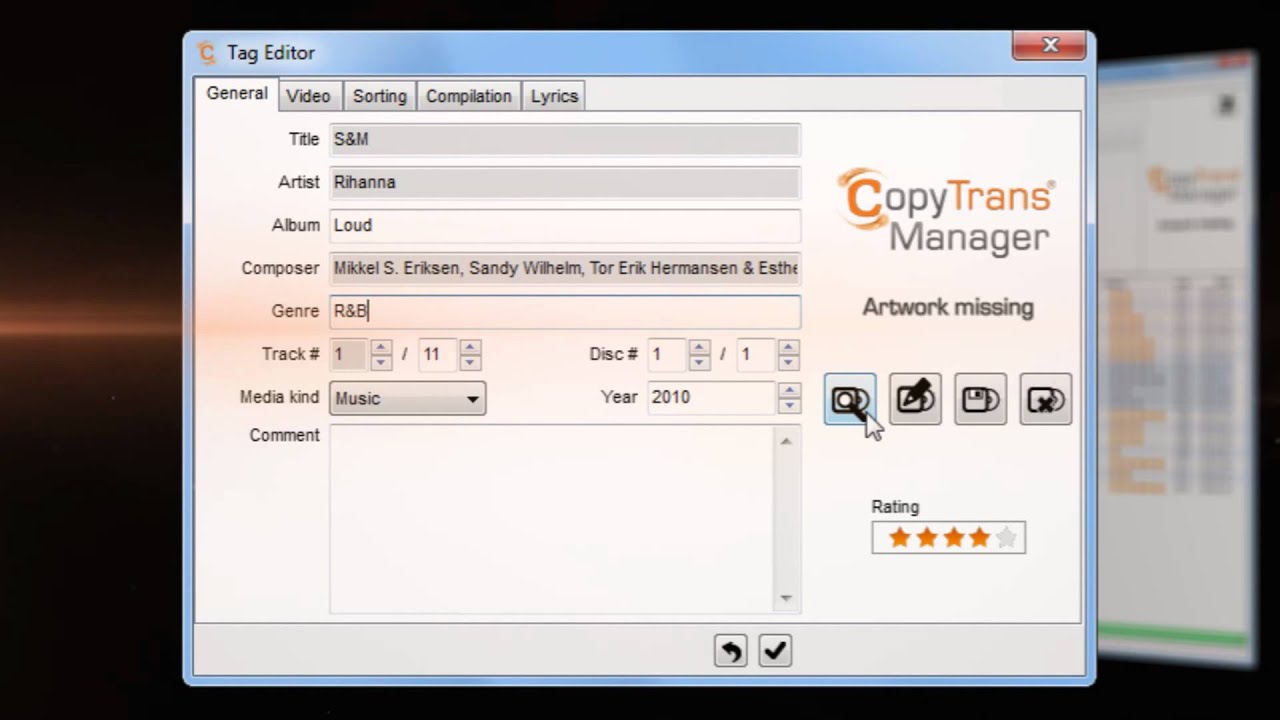This screenshot has width=1280, height=720.
Task: Click the Album field containing Loud
Action: point(565,225)
